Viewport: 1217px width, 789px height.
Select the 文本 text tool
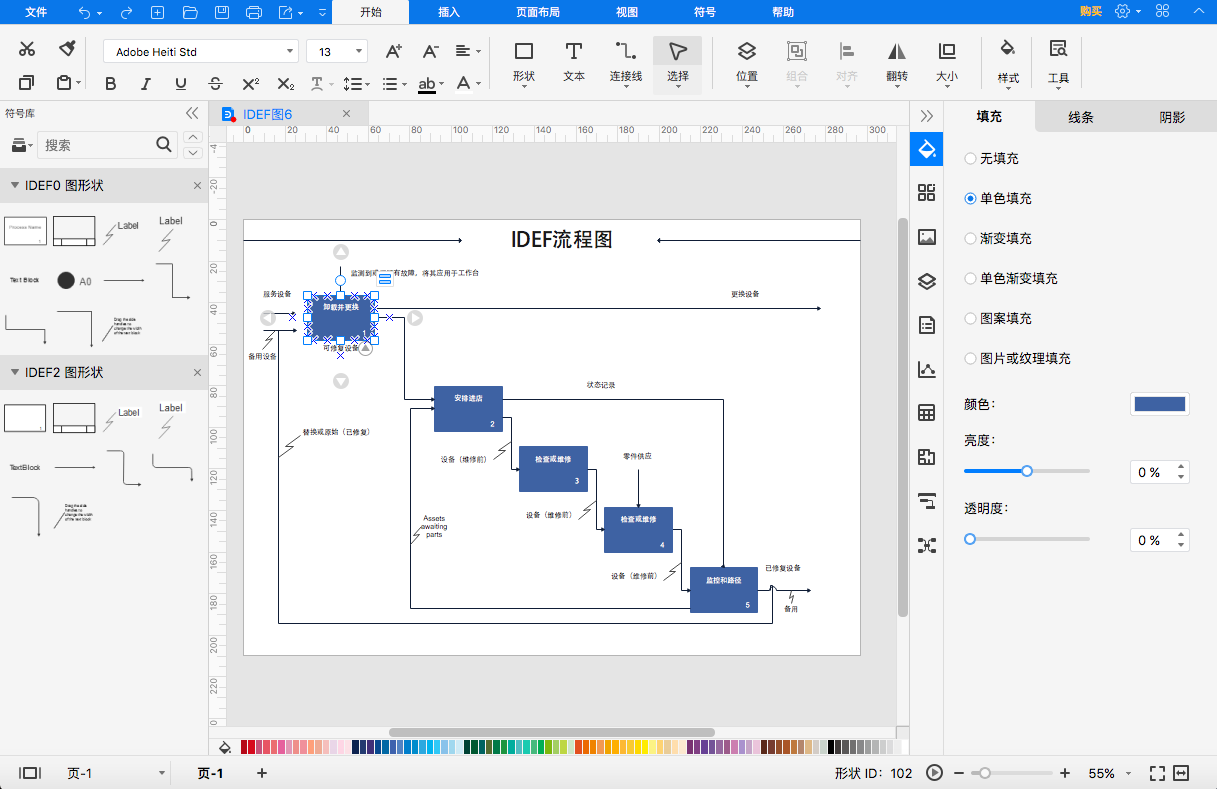pyautogui.click(x=574, y=63)
